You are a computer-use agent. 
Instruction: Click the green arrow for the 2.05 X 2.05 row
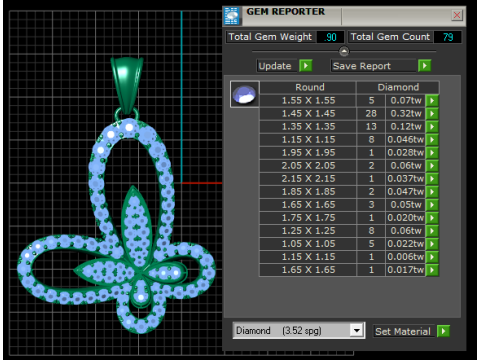[x=432, y=165]
